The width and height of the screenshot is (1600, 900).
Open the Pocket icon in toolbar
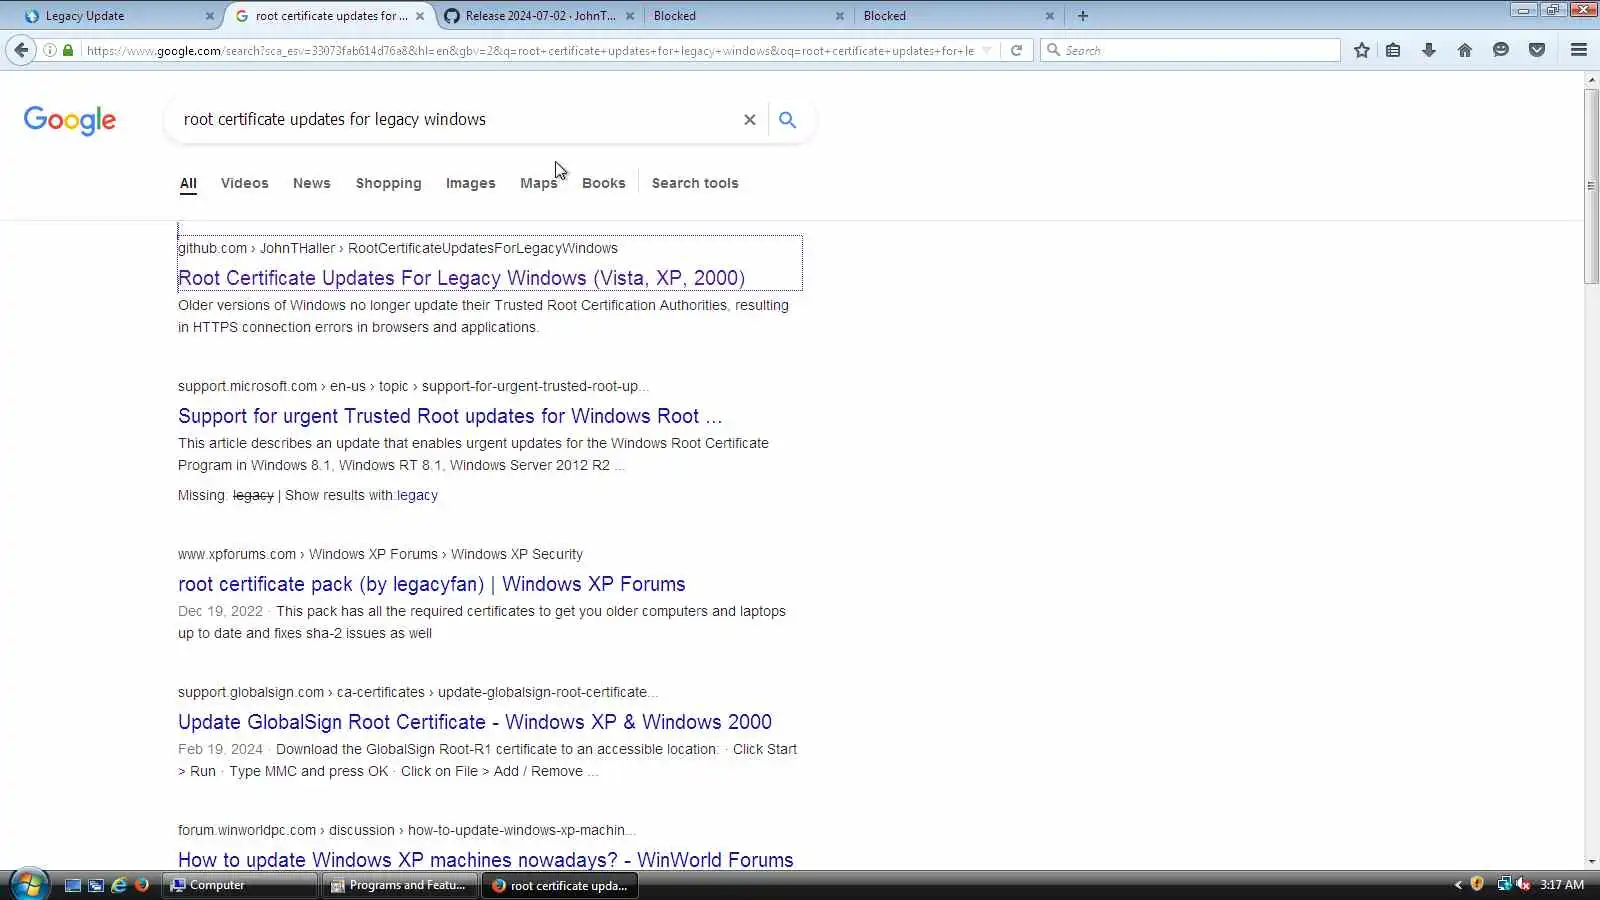tap(1537, 50)
